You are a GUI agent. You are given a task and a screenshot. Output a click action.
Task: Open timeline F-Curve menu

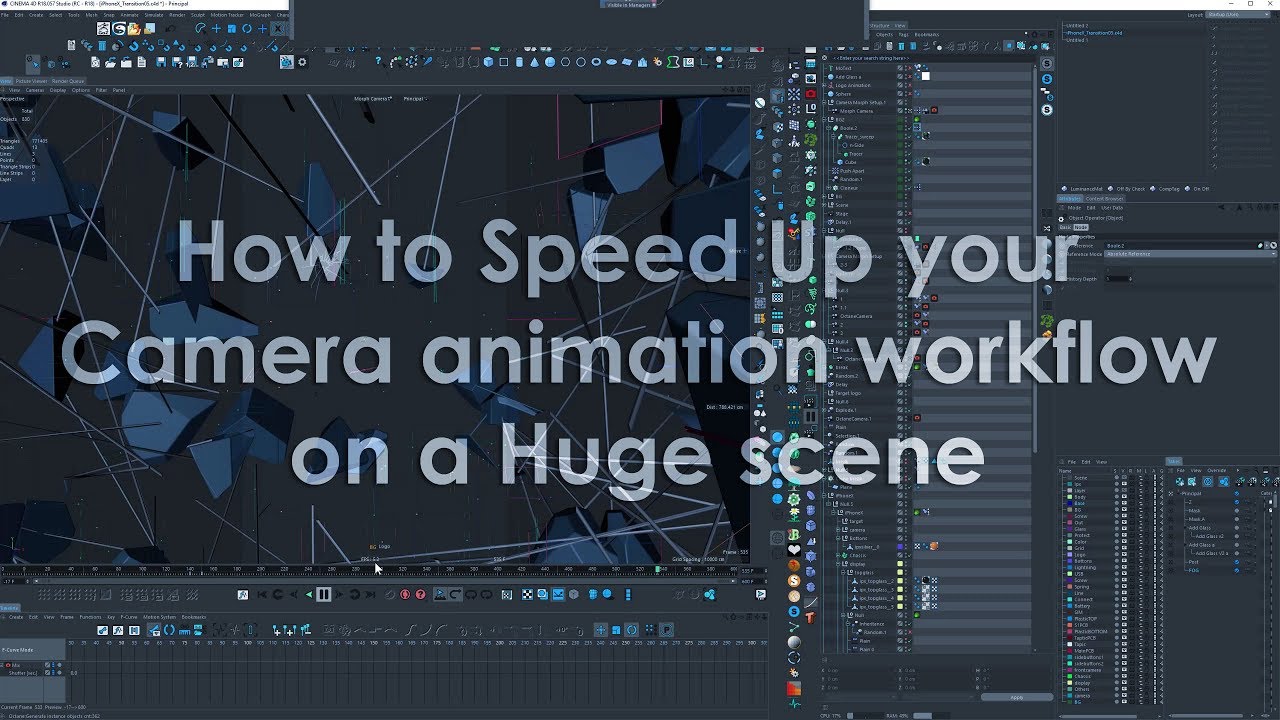click(129, 617)
